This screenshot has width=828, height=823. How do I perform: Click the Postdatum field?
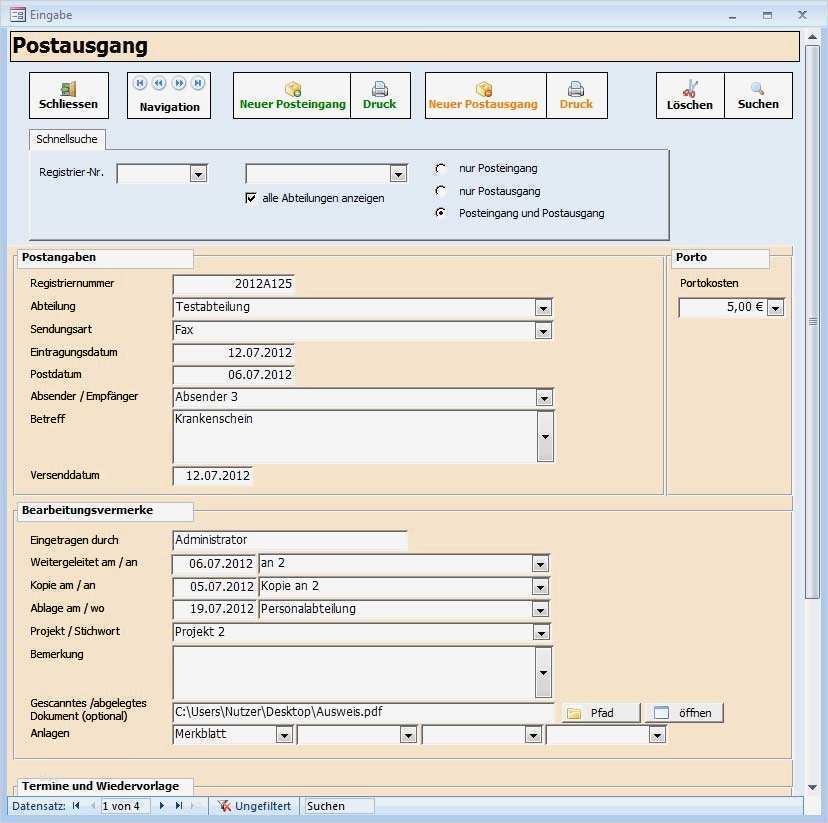233,375
